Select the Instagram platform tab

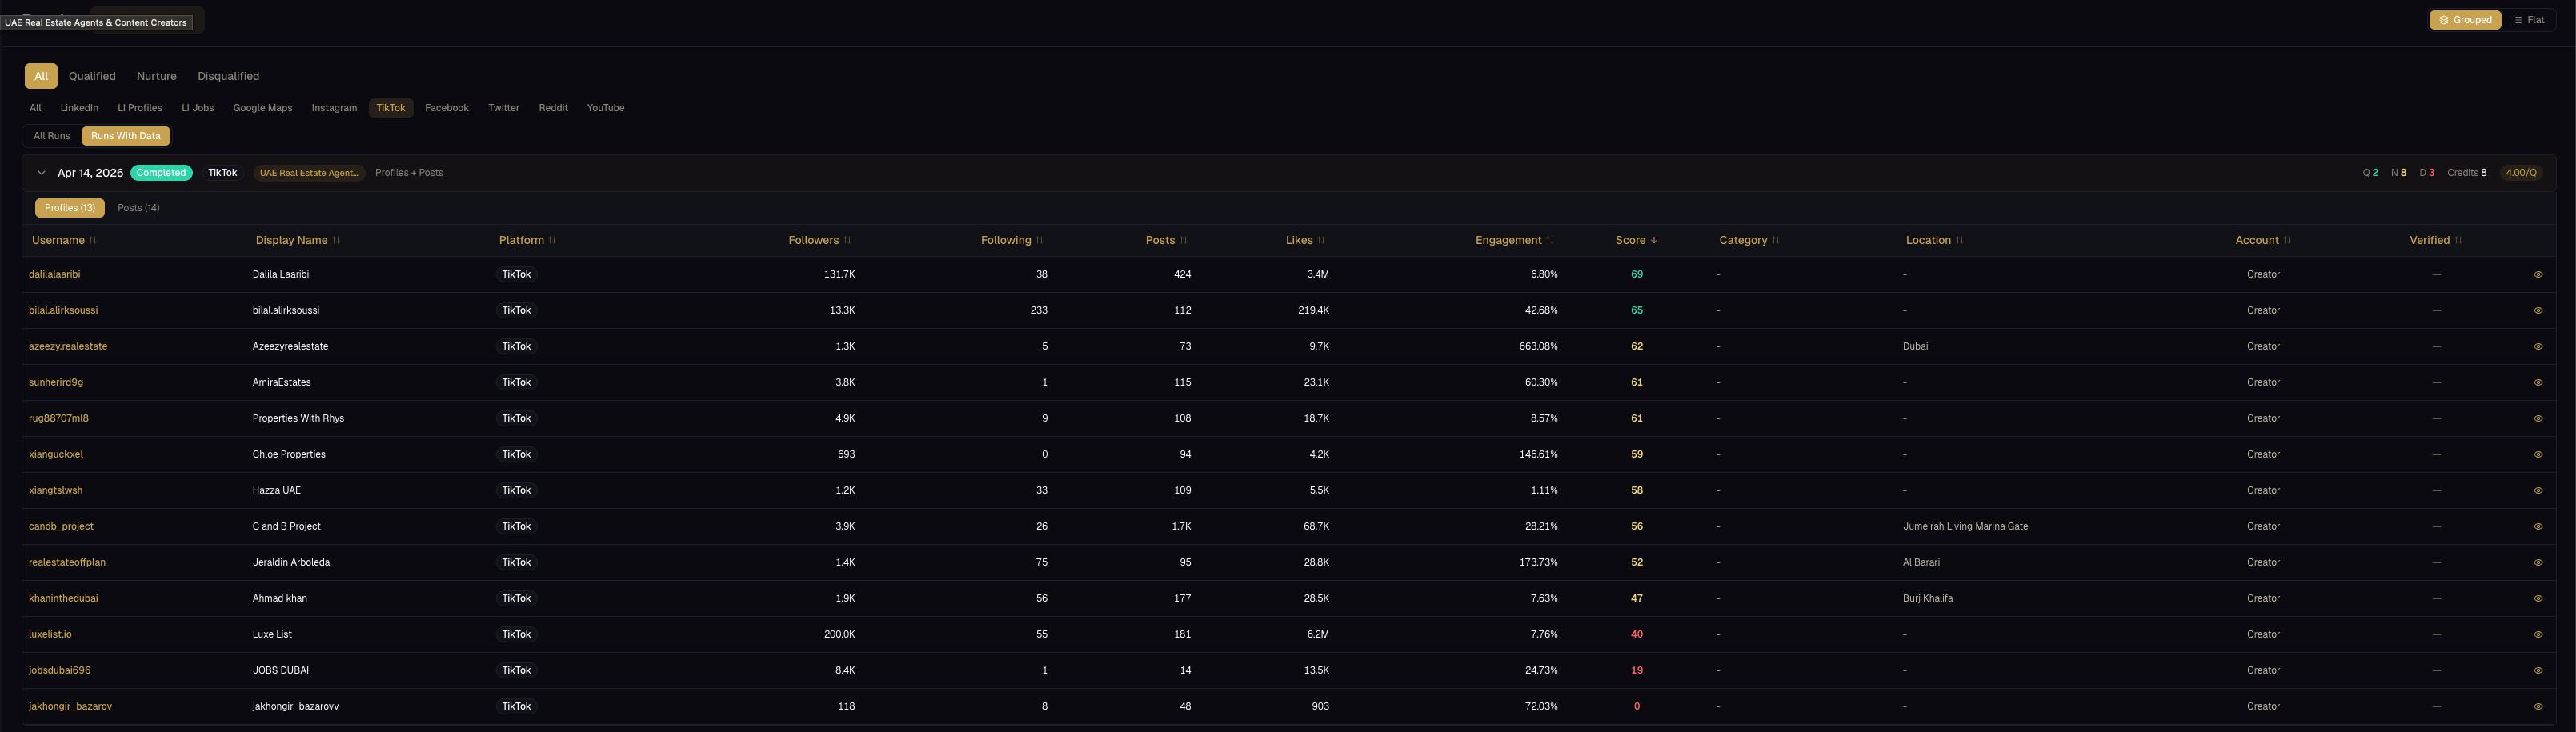[x=334, y=108]
